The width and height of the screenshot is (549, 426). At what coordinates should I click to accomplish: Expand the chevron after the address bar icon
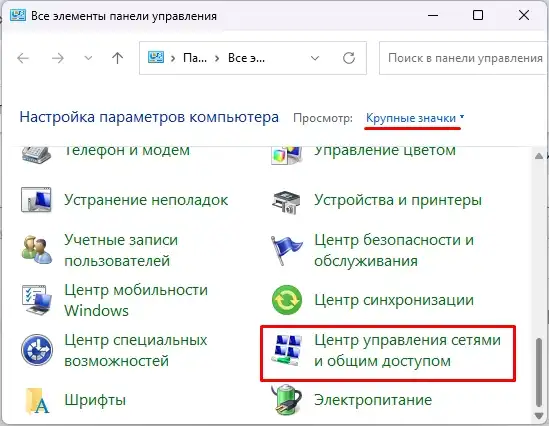tap(173, 58)
